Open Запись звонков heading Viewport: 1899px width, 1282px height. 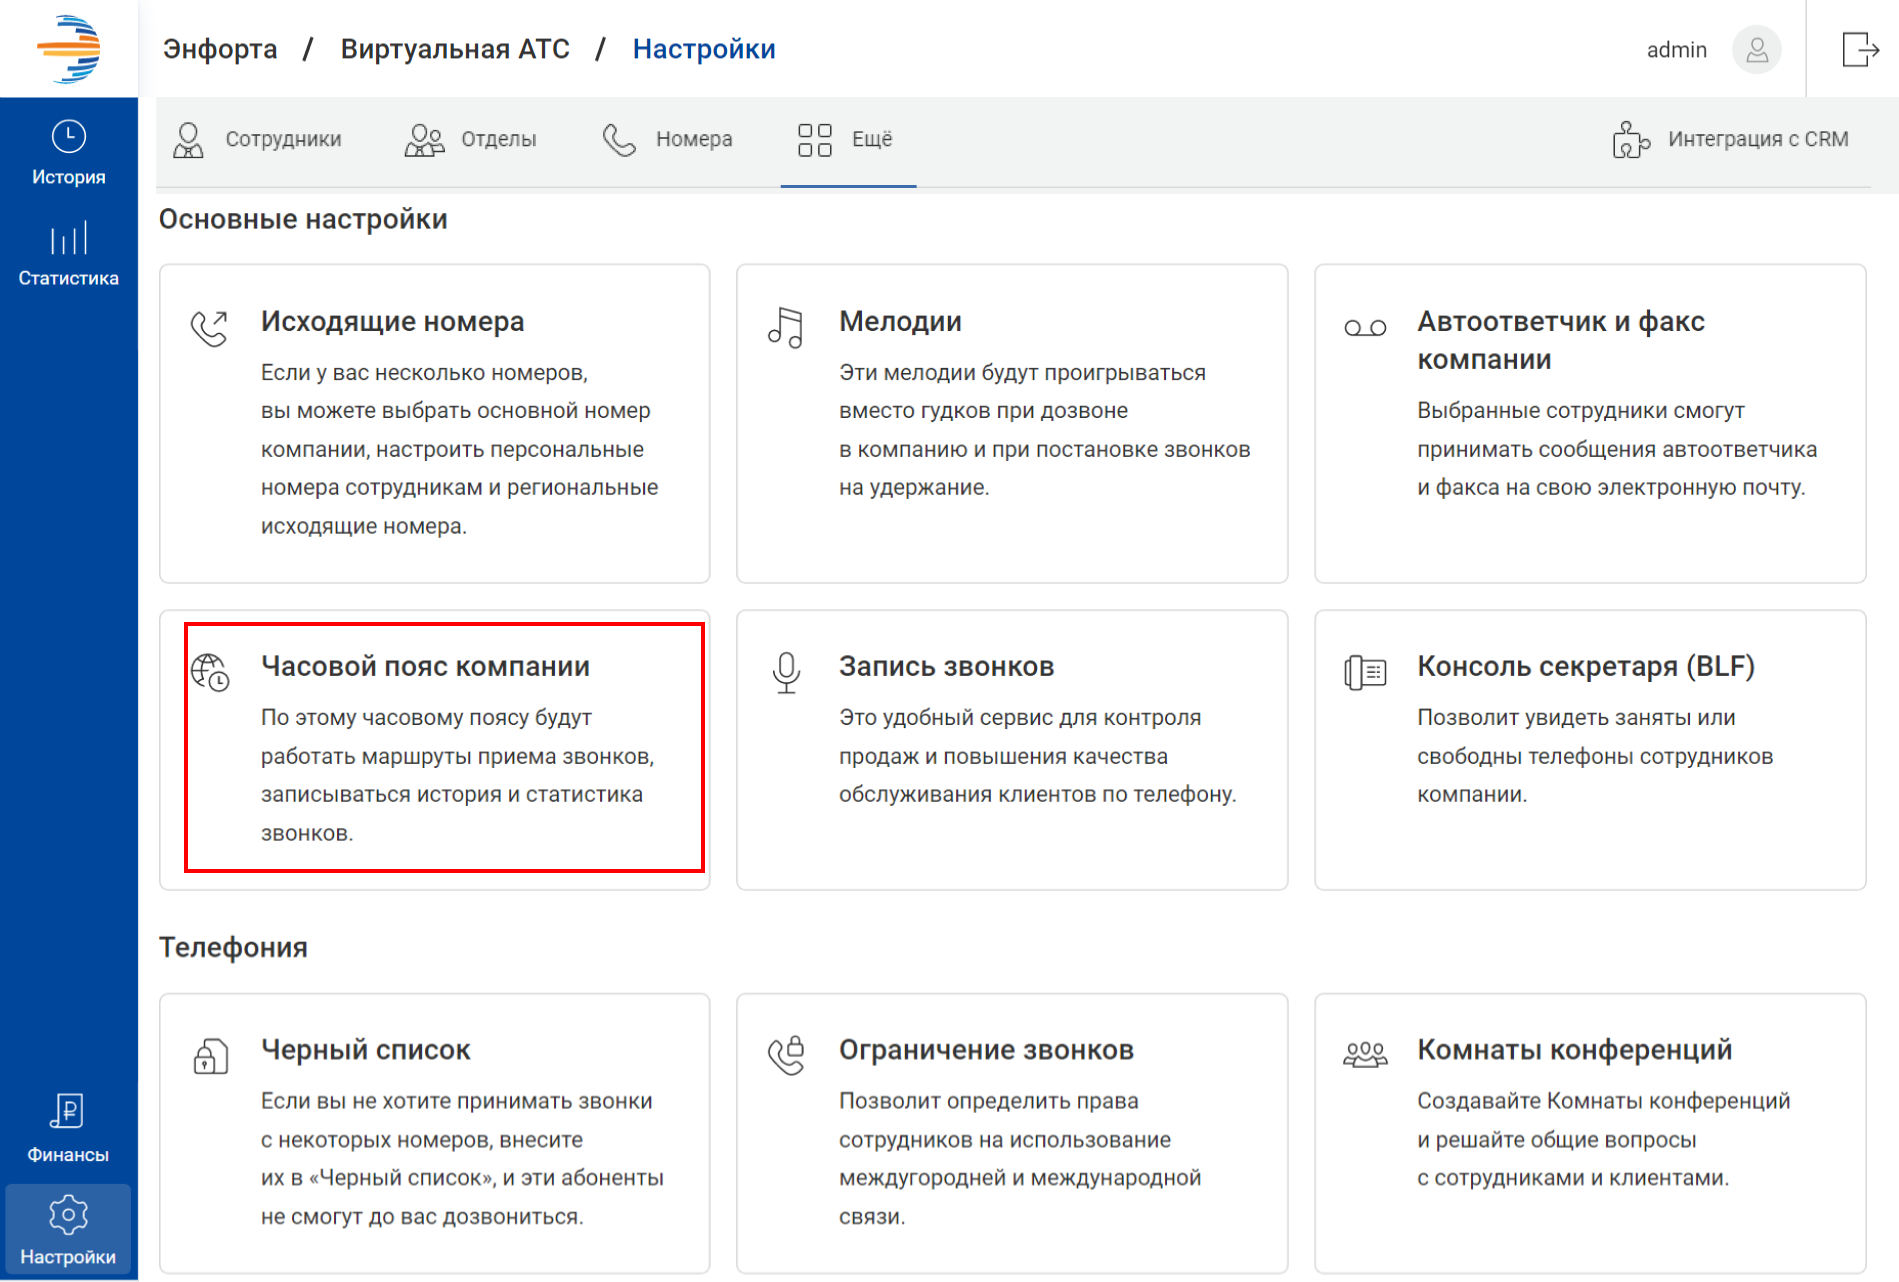(946, 667)
